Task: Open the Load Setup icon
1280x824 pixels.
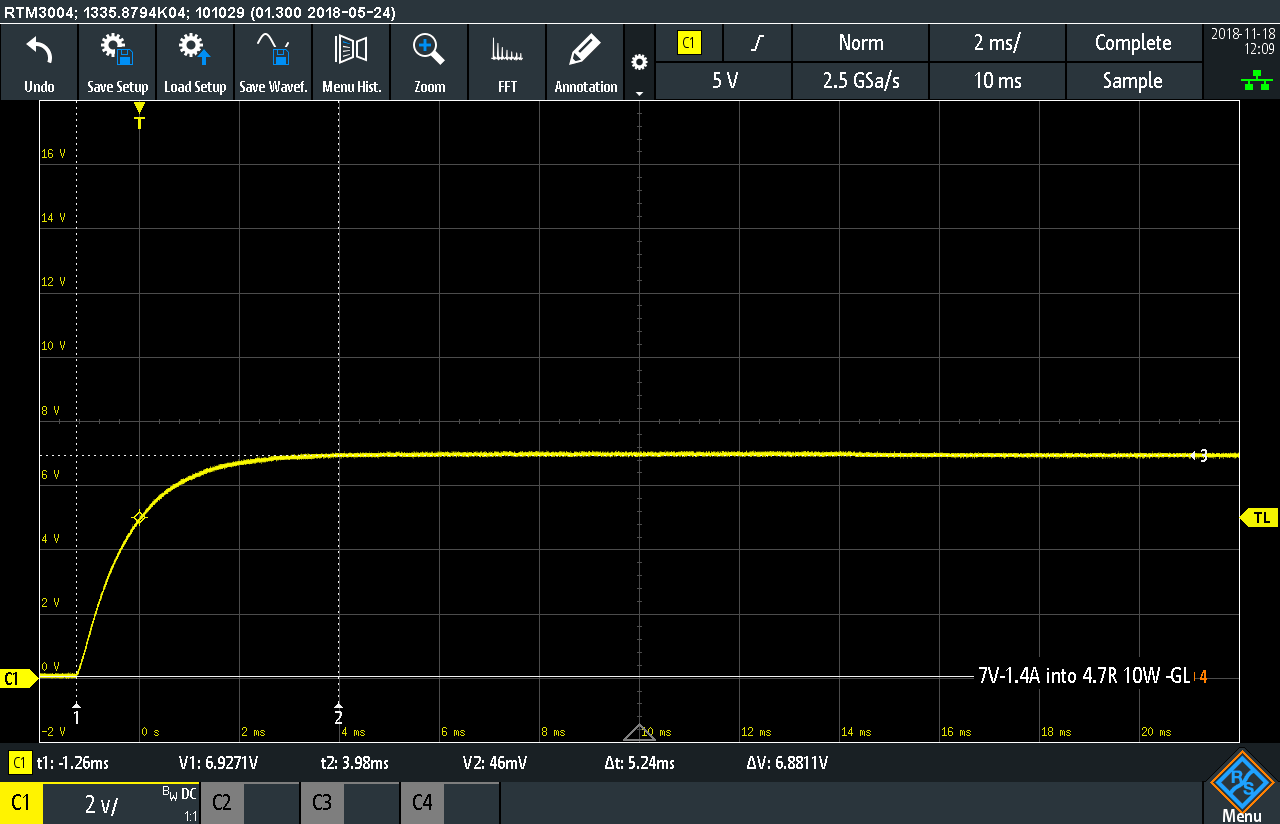Action: pos(195,51)
